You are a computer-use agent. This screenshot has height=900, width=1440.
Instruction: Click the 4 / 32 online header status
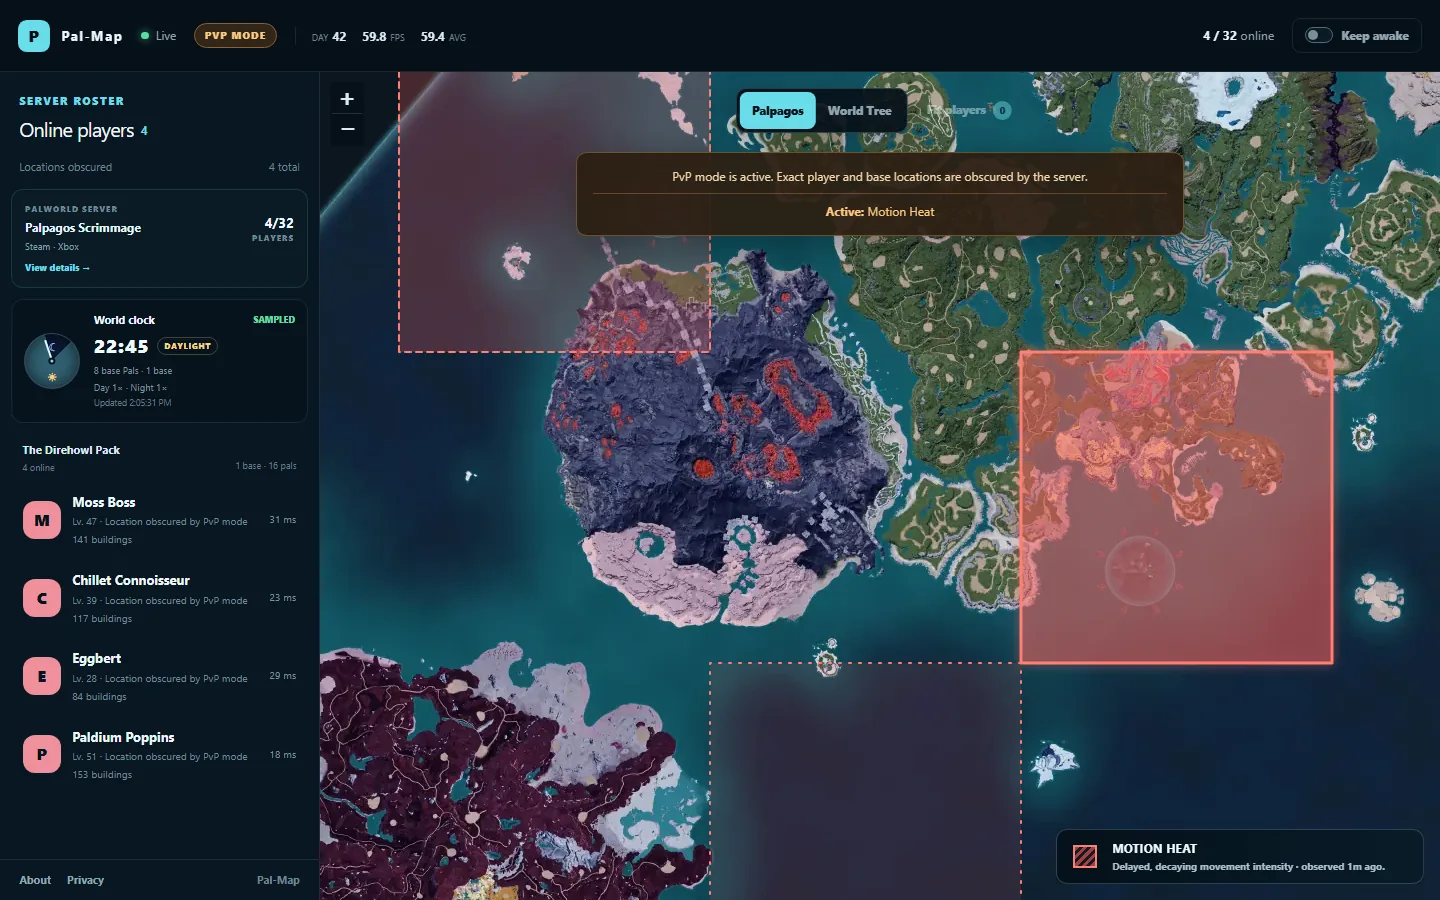(x=1238, y=36)
